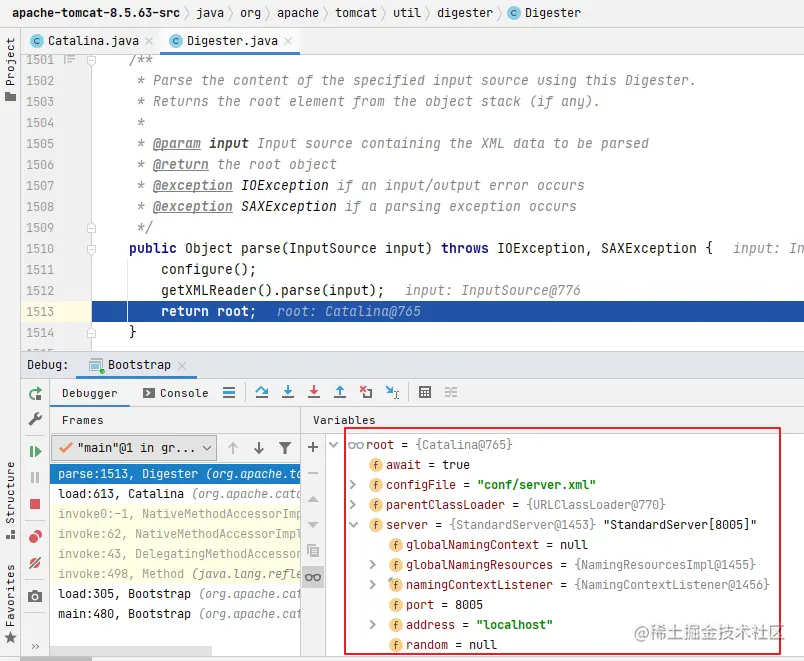
Task: Click Show Execution Point icon
Action: click(x=229, y=393)
